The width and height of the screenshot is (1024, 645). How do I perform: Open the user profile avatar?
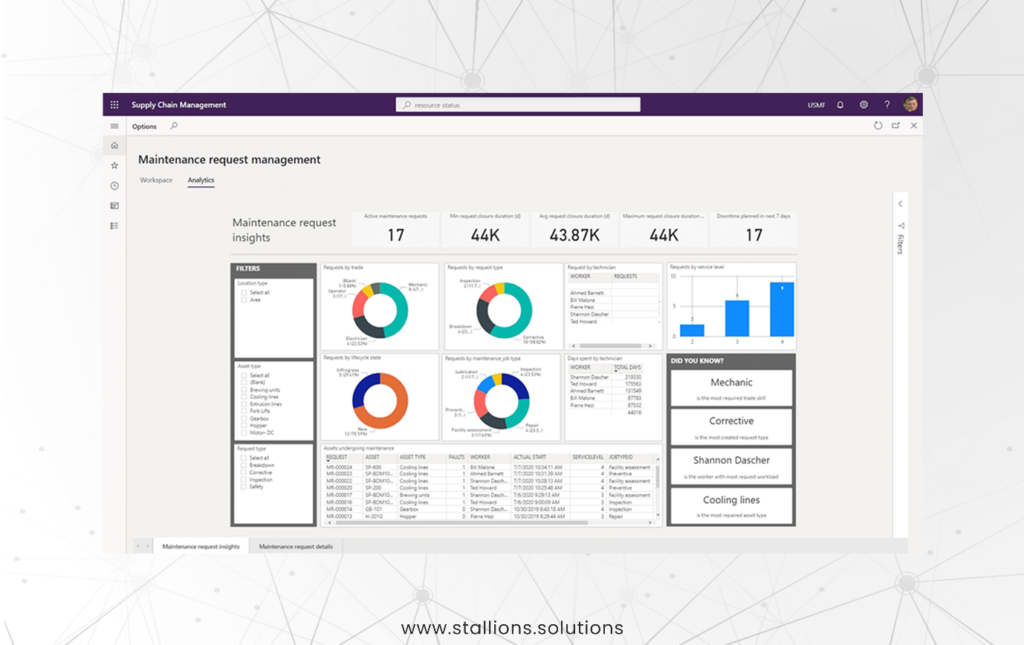point(910,104)
